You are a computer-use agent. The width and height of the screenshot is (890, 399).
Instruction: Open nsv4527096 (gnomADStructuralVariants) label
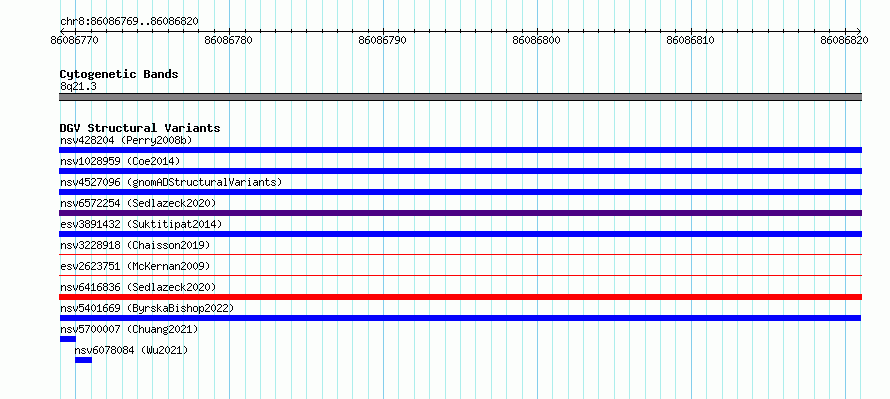pyautogui.click(x=171, y=182)
